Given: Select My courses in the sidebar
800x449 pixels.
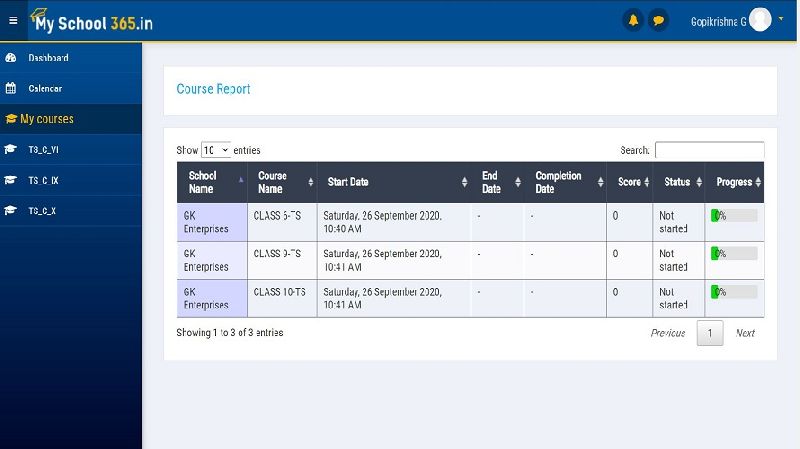Looking at the screenshot, I should click(x=46, y=119).
